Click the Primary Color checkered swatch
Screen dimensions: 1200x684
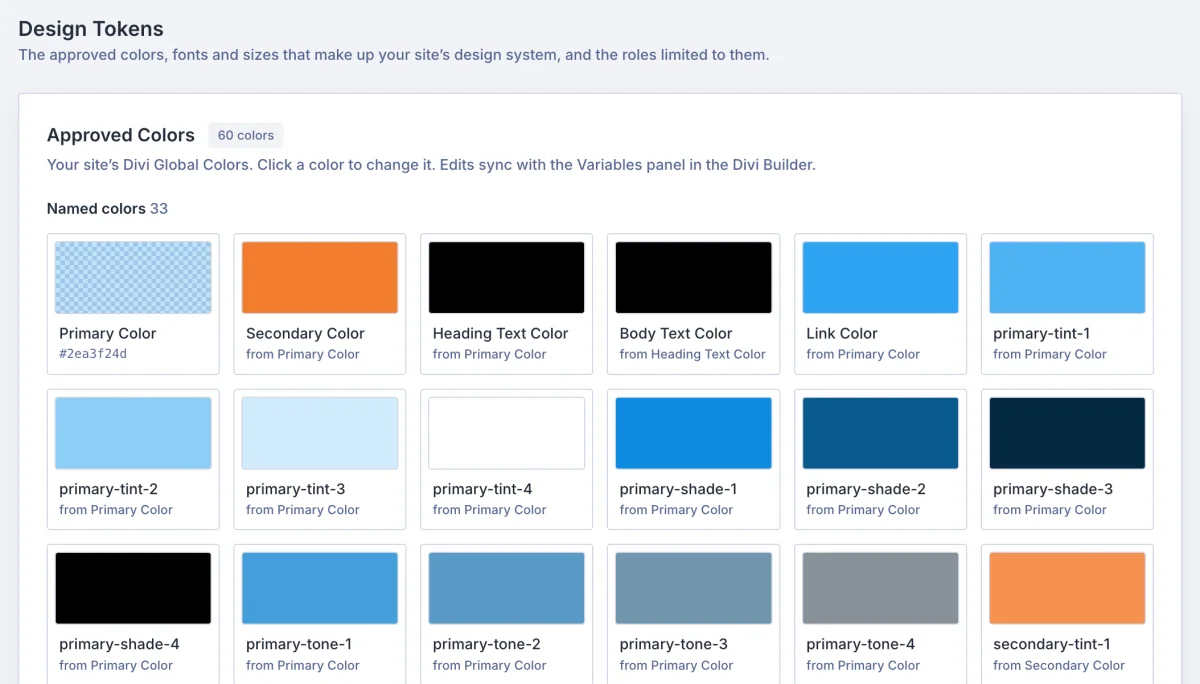(x=133, y=278)
